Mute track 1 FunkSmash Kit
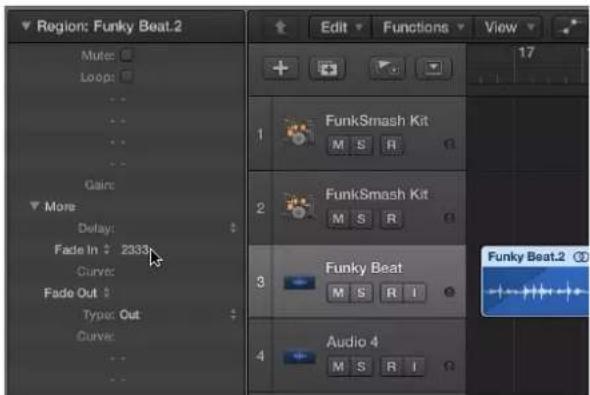The height and width of the screenshot is (395, 590). point(338,145)
